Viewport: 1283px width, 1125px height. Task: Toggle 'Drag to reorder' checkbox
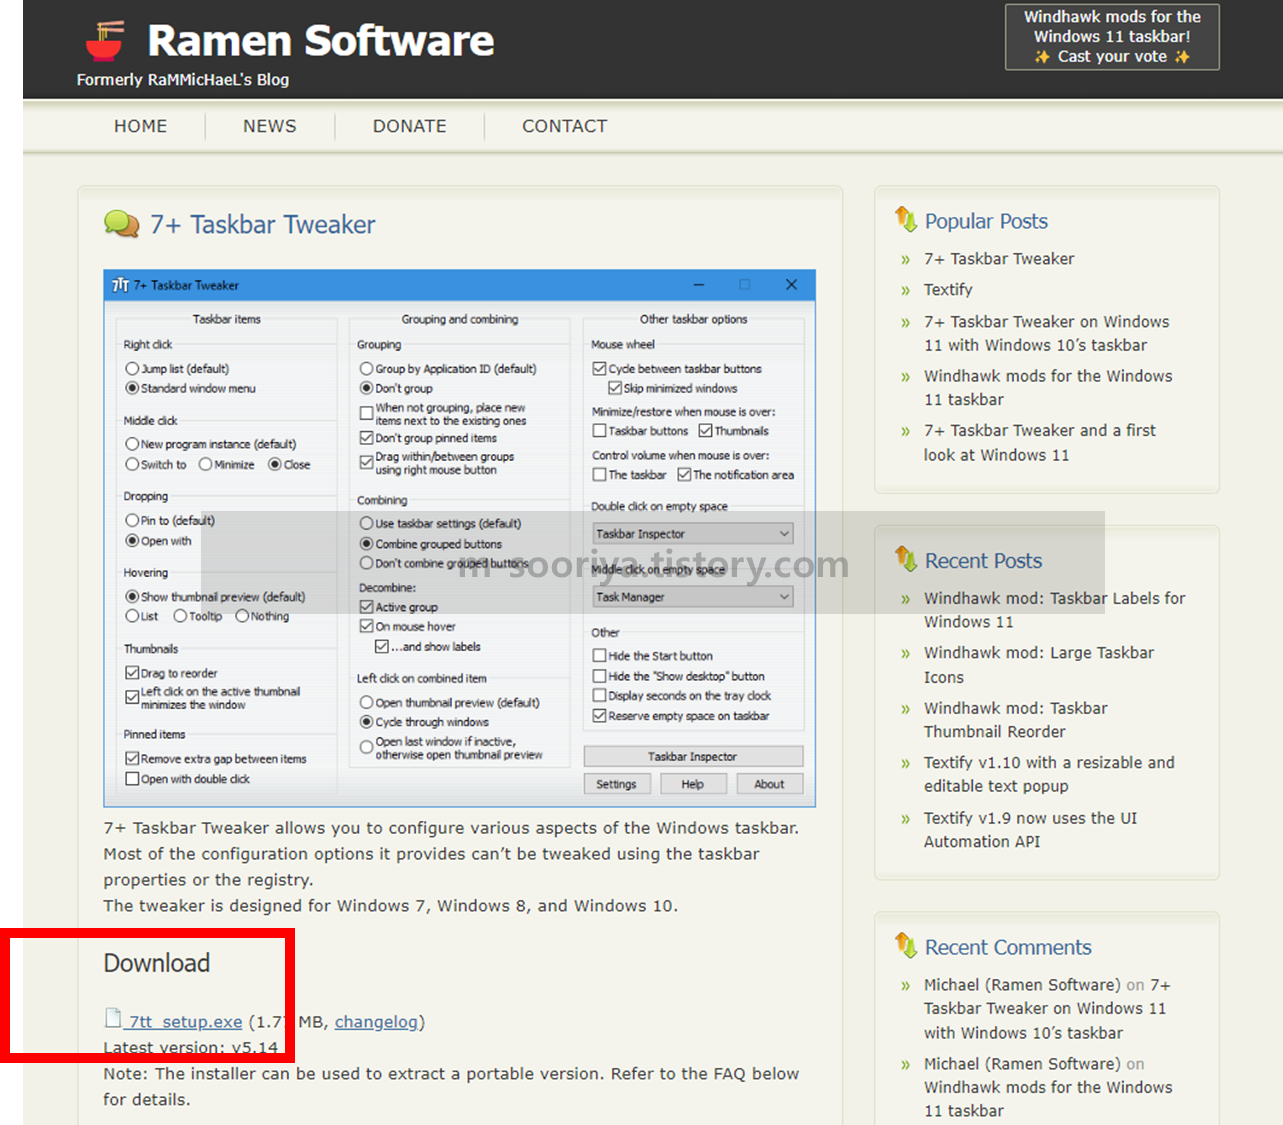132,673
